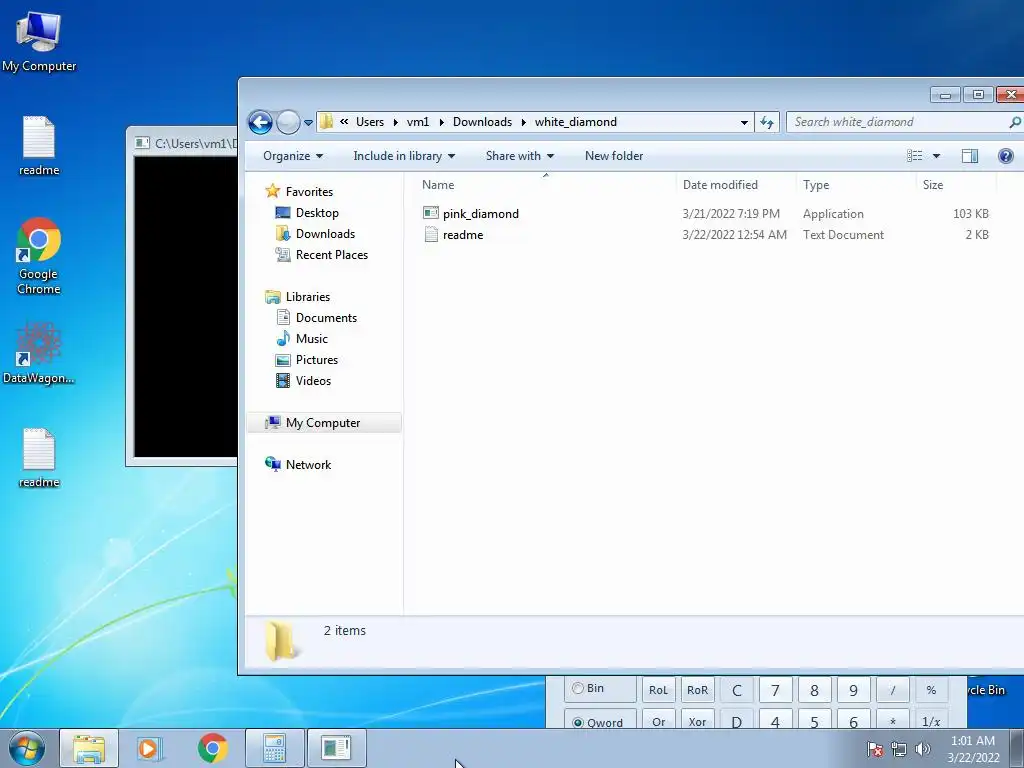Screen dimensions: 1024x768
Task: Click digit 8 in Calculator
Action: click(x=814, y=690)
